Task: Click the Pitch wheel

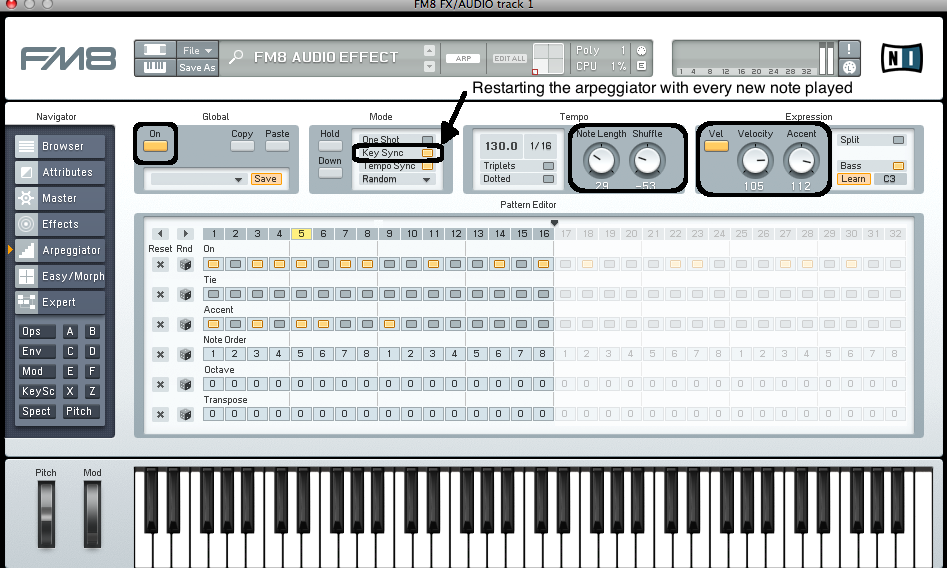Action: pos(46,515)
